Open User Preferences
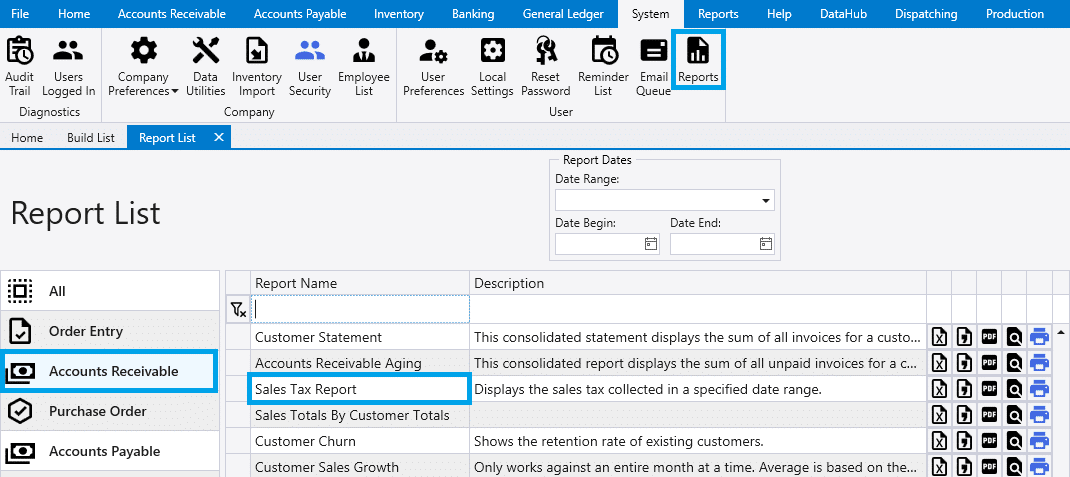This screenshot has height=477, width=1070. pyautogui.click(x=433, y=66)
